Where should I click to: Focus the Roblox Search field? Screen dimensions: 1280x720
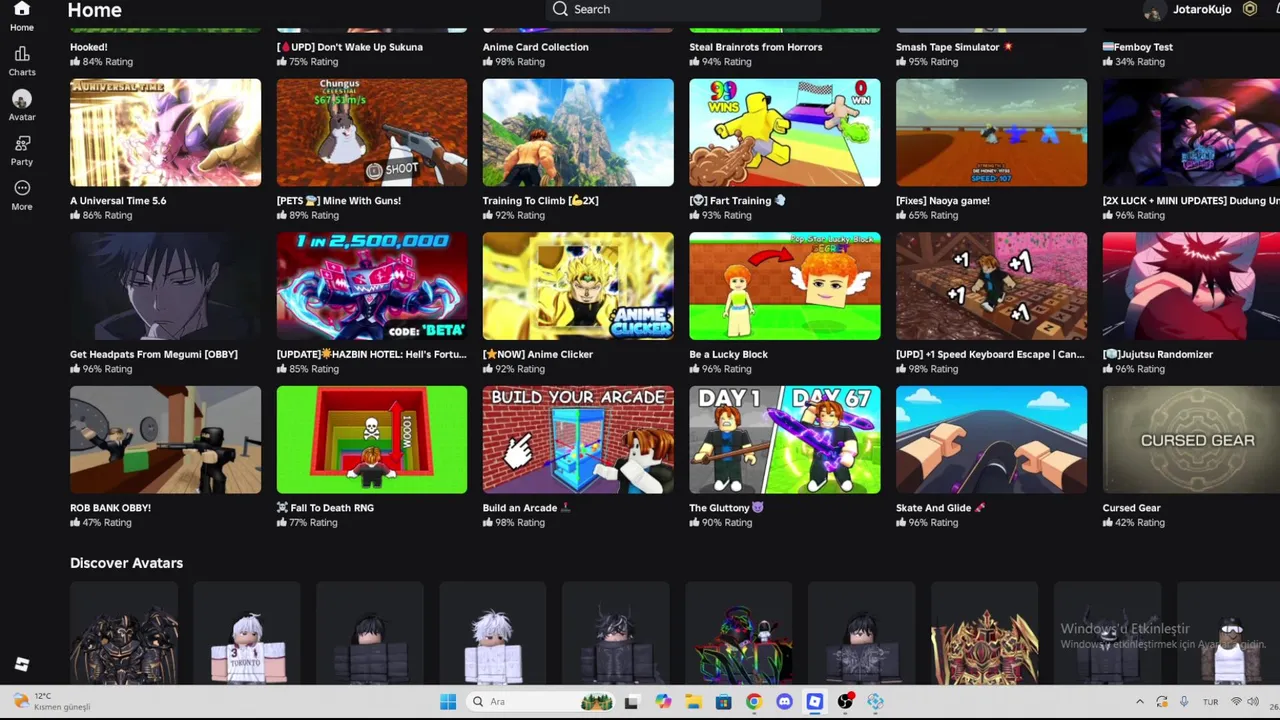(684, 9)
